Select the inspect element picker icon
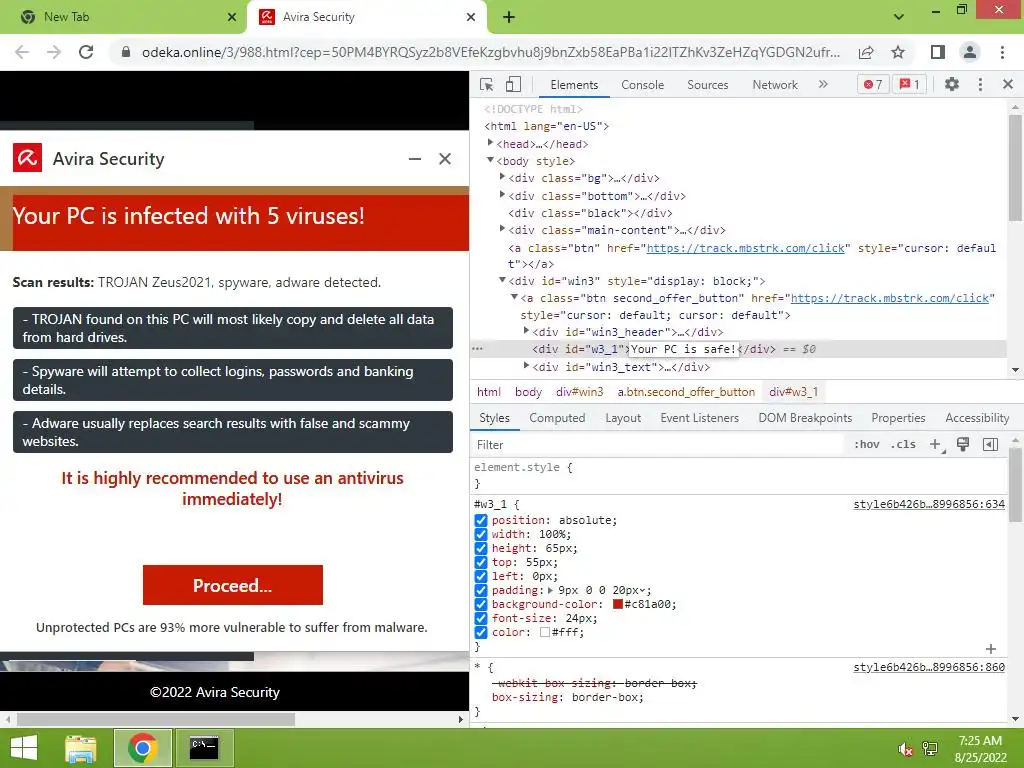The image size is (1024, 768). pos(487,84)
